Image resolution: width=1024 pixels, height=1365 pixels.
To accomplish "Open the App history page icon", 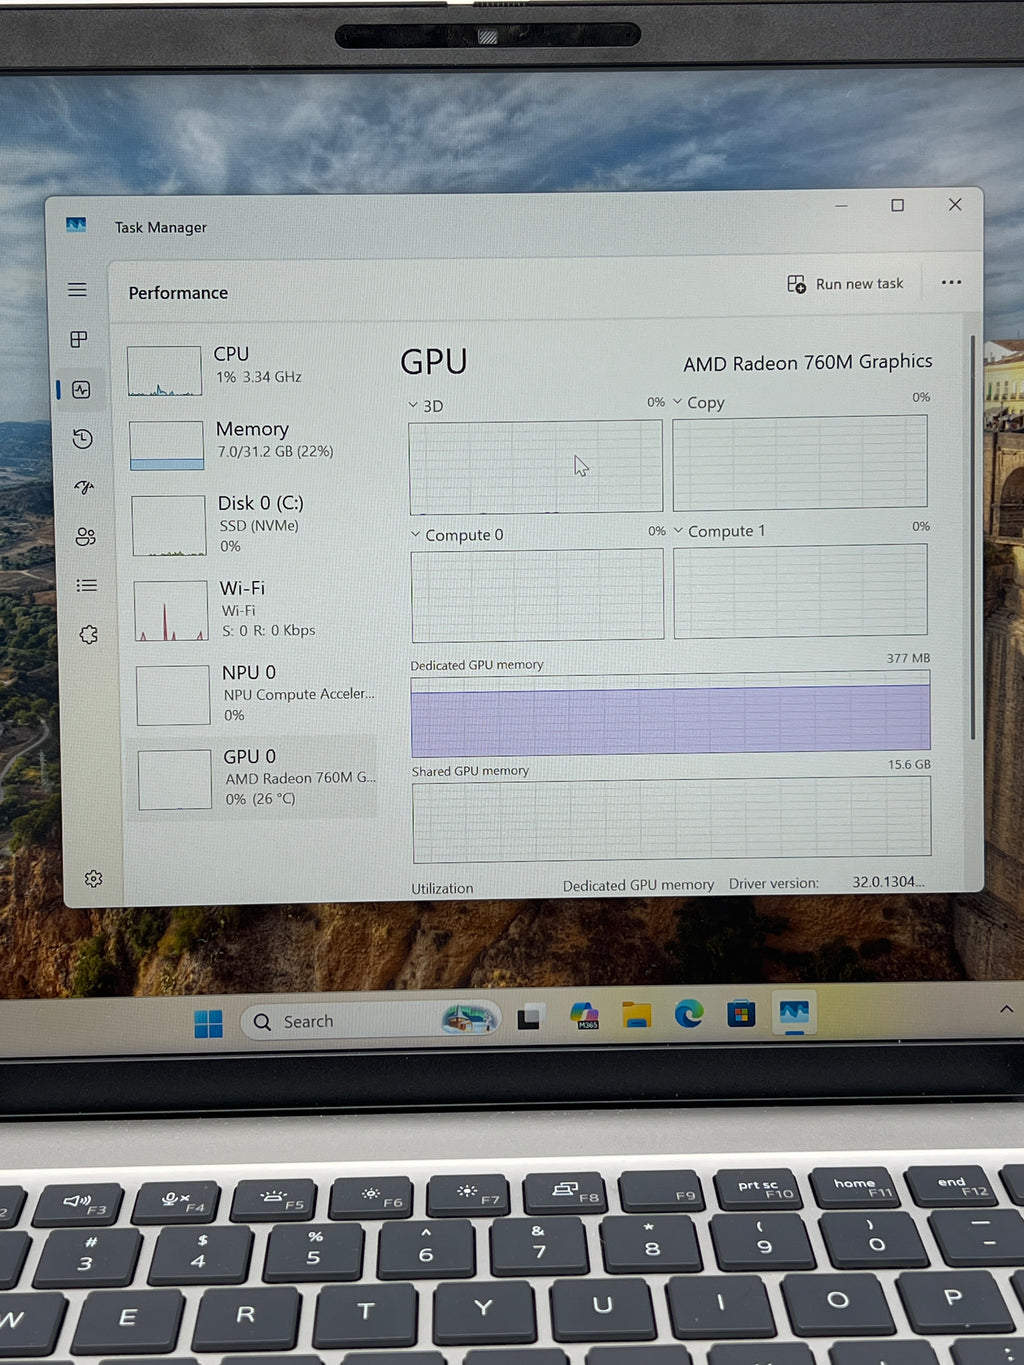I will pyautogui.click(x=83, y=439).
